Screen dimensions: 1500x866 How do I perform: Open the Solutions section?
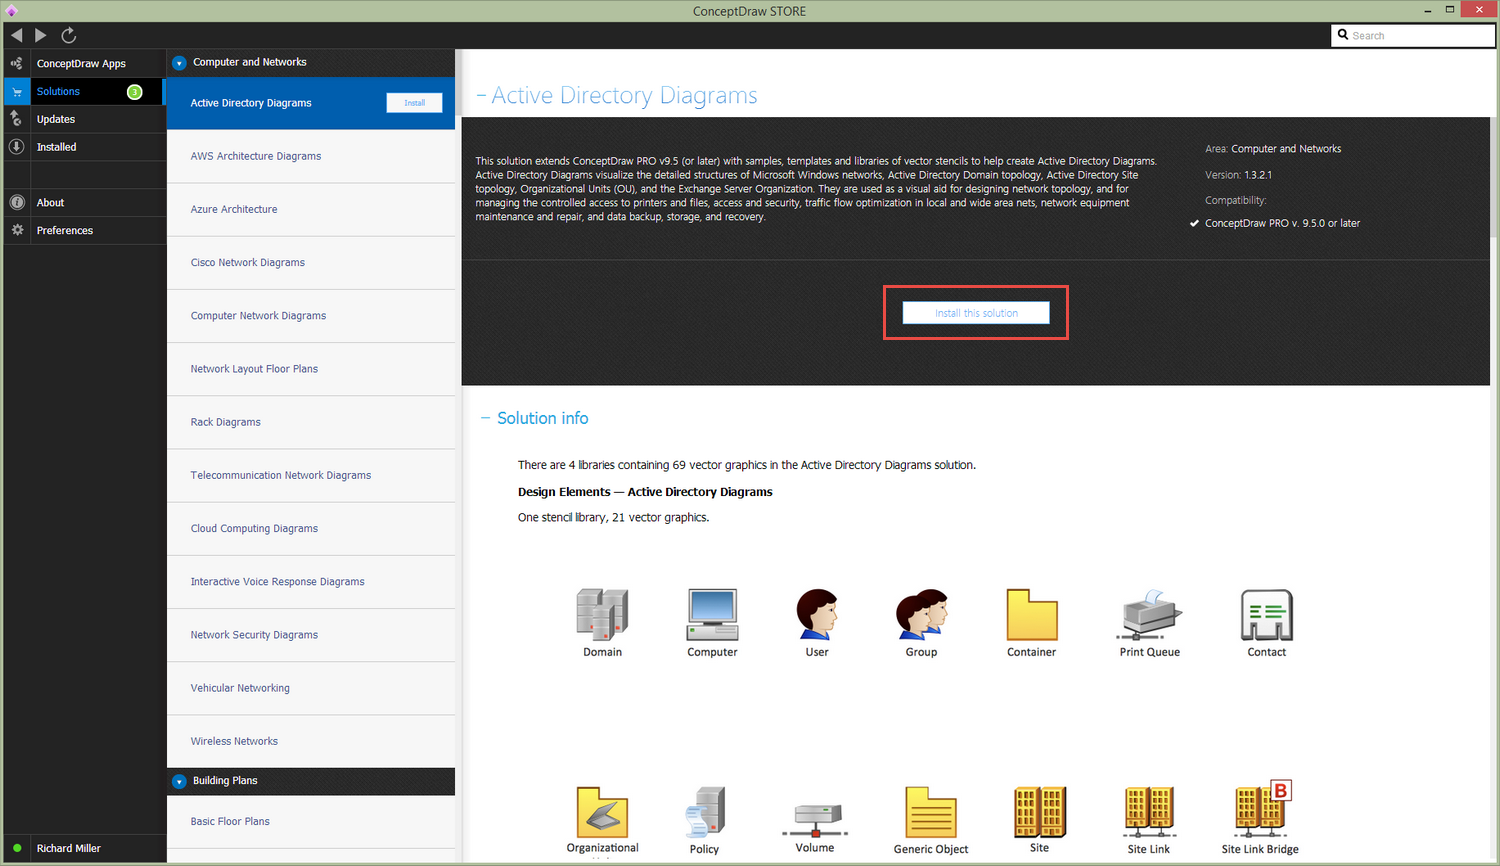[83, 91]
